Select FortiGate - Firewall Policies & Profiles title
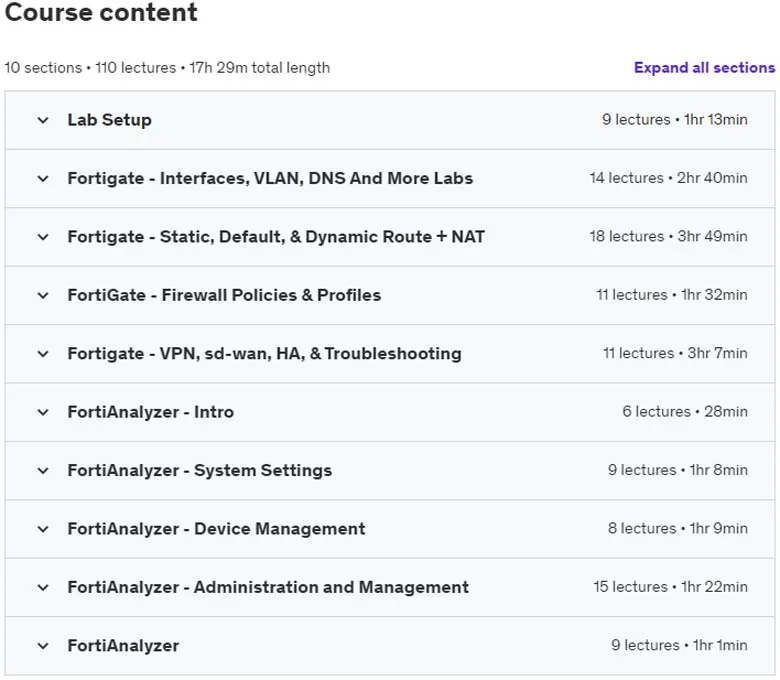Viewport: 780px width, 680px height. [224, 295]
